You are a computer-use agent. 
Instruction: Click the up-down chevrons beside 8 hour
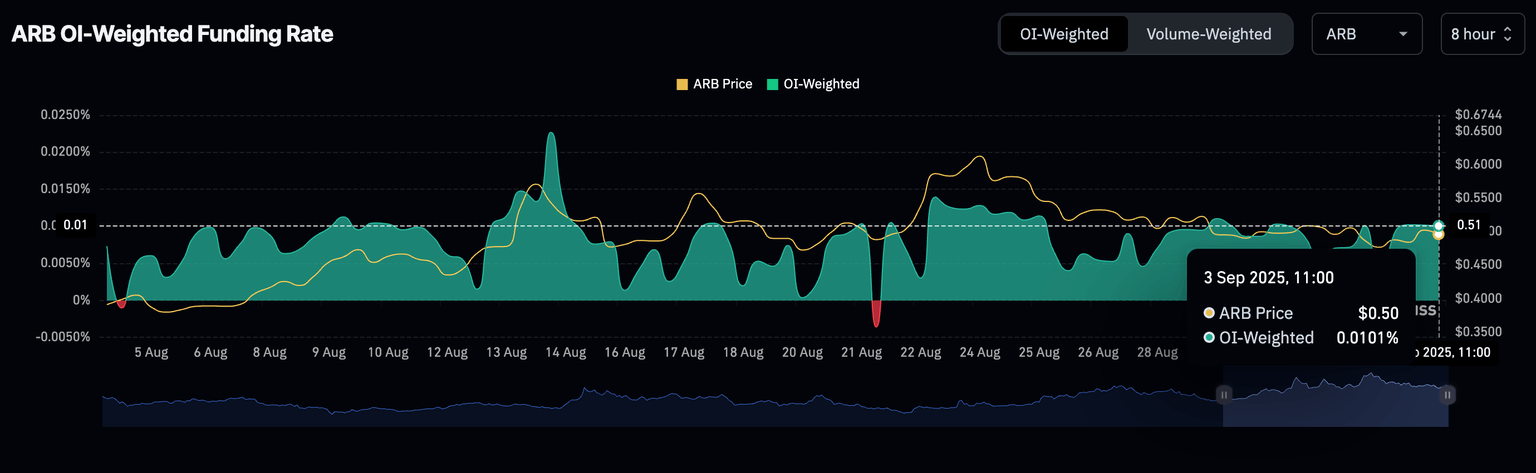[1507, 34]
